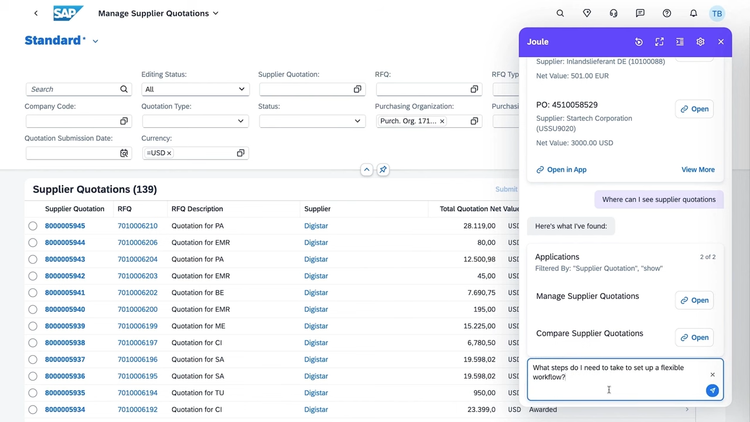
Task: Click the Supplier Quotation filter input
Action: pyautogui.click(x=304, y=89)
